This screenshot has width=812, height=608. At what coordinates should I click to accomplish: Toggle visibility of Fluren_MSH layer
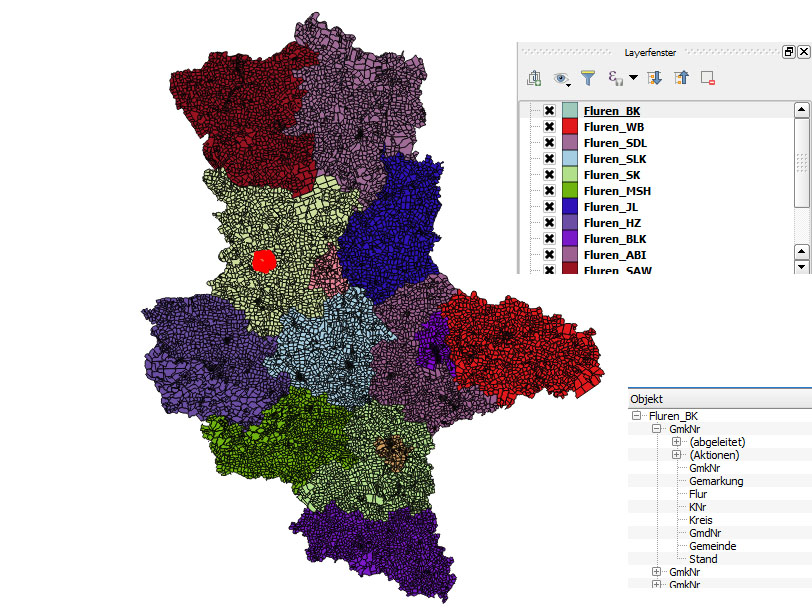click(549, 191)
